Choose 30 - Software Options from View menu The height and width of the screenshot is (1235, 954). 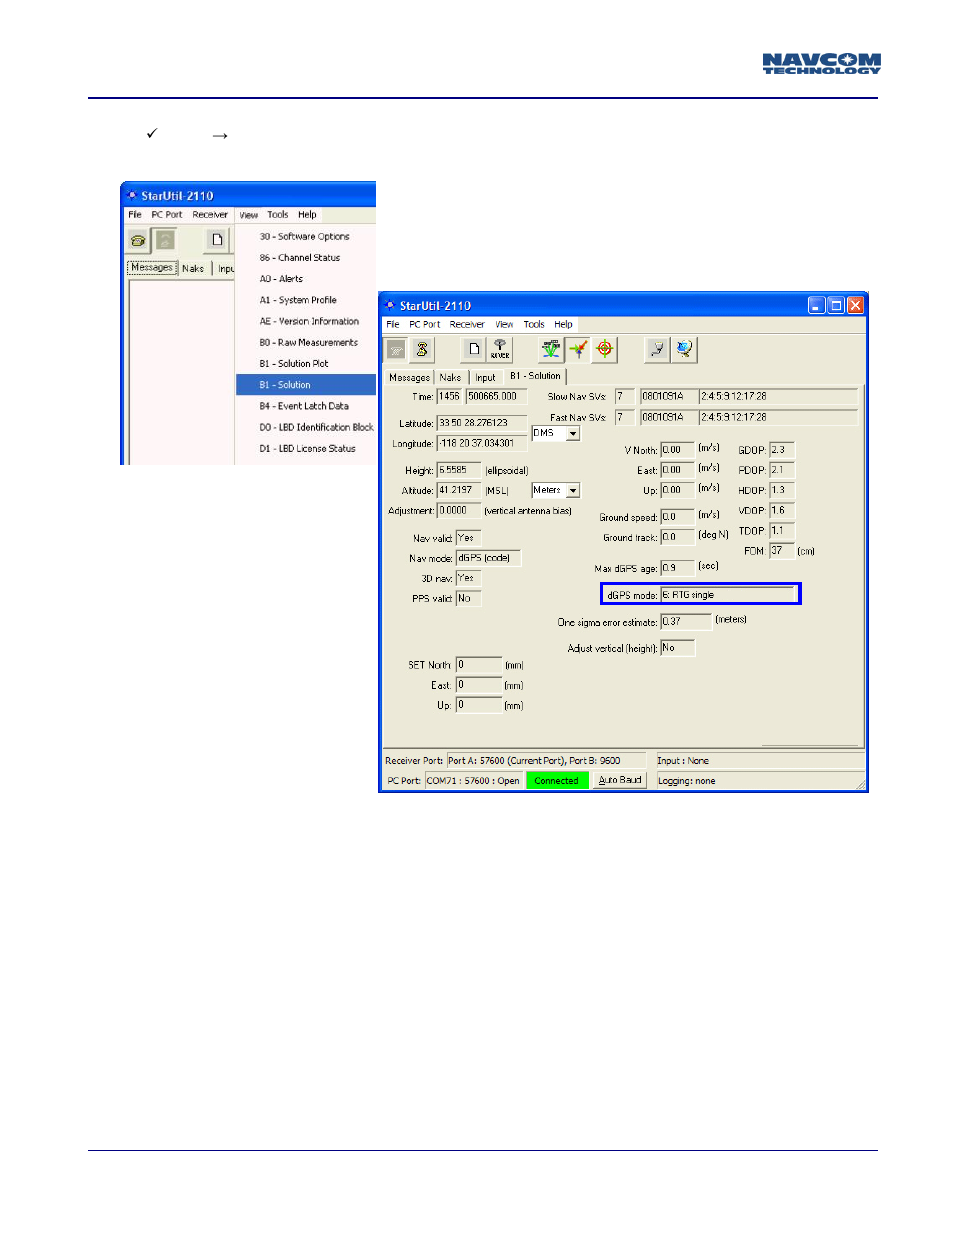(x=305, y=237)
